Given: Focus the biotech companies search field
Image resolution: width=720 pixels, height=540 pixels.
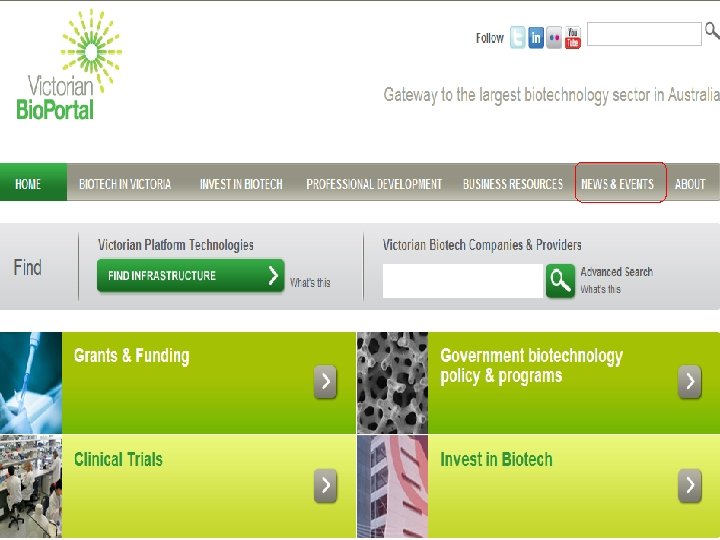Looking at the screenshot, I should click(x=463, y=281).
